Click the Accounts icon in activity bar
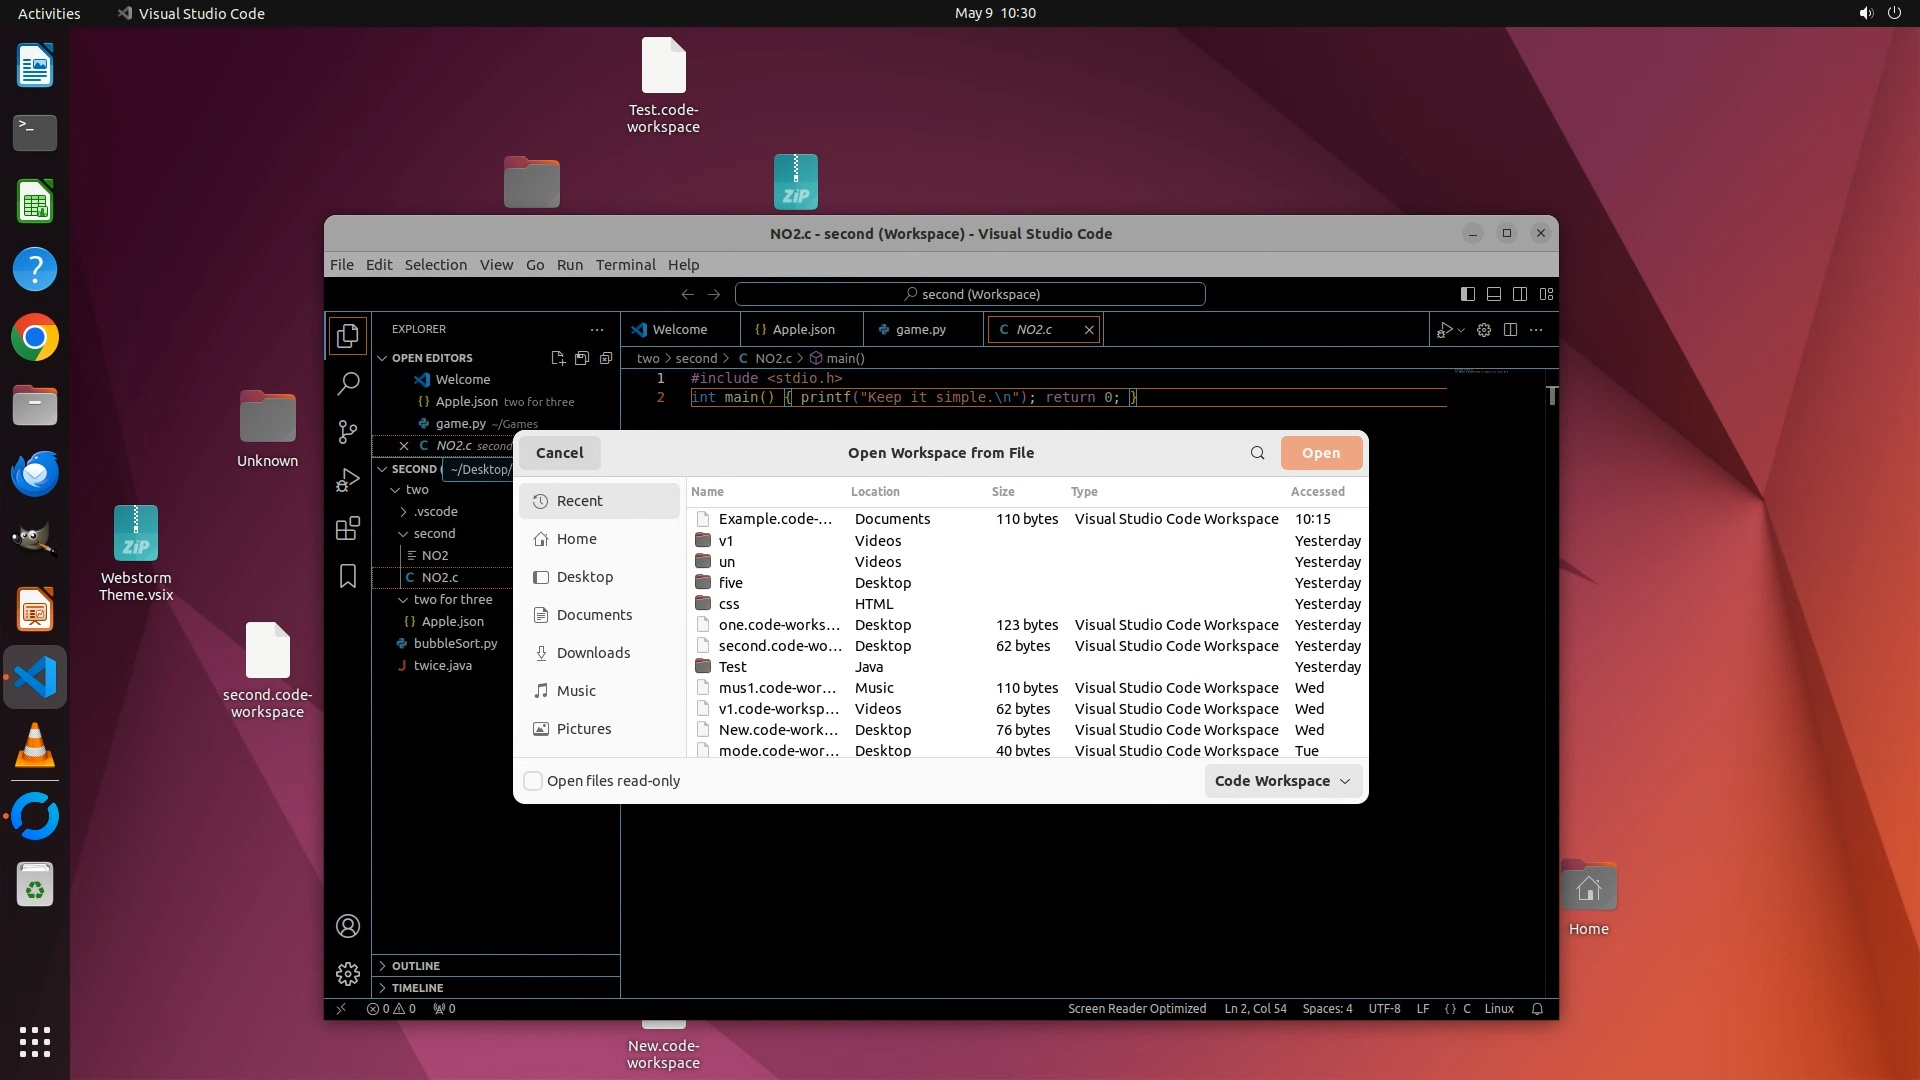Viewport: 1920px width, 1080px height. click(348, 926)
